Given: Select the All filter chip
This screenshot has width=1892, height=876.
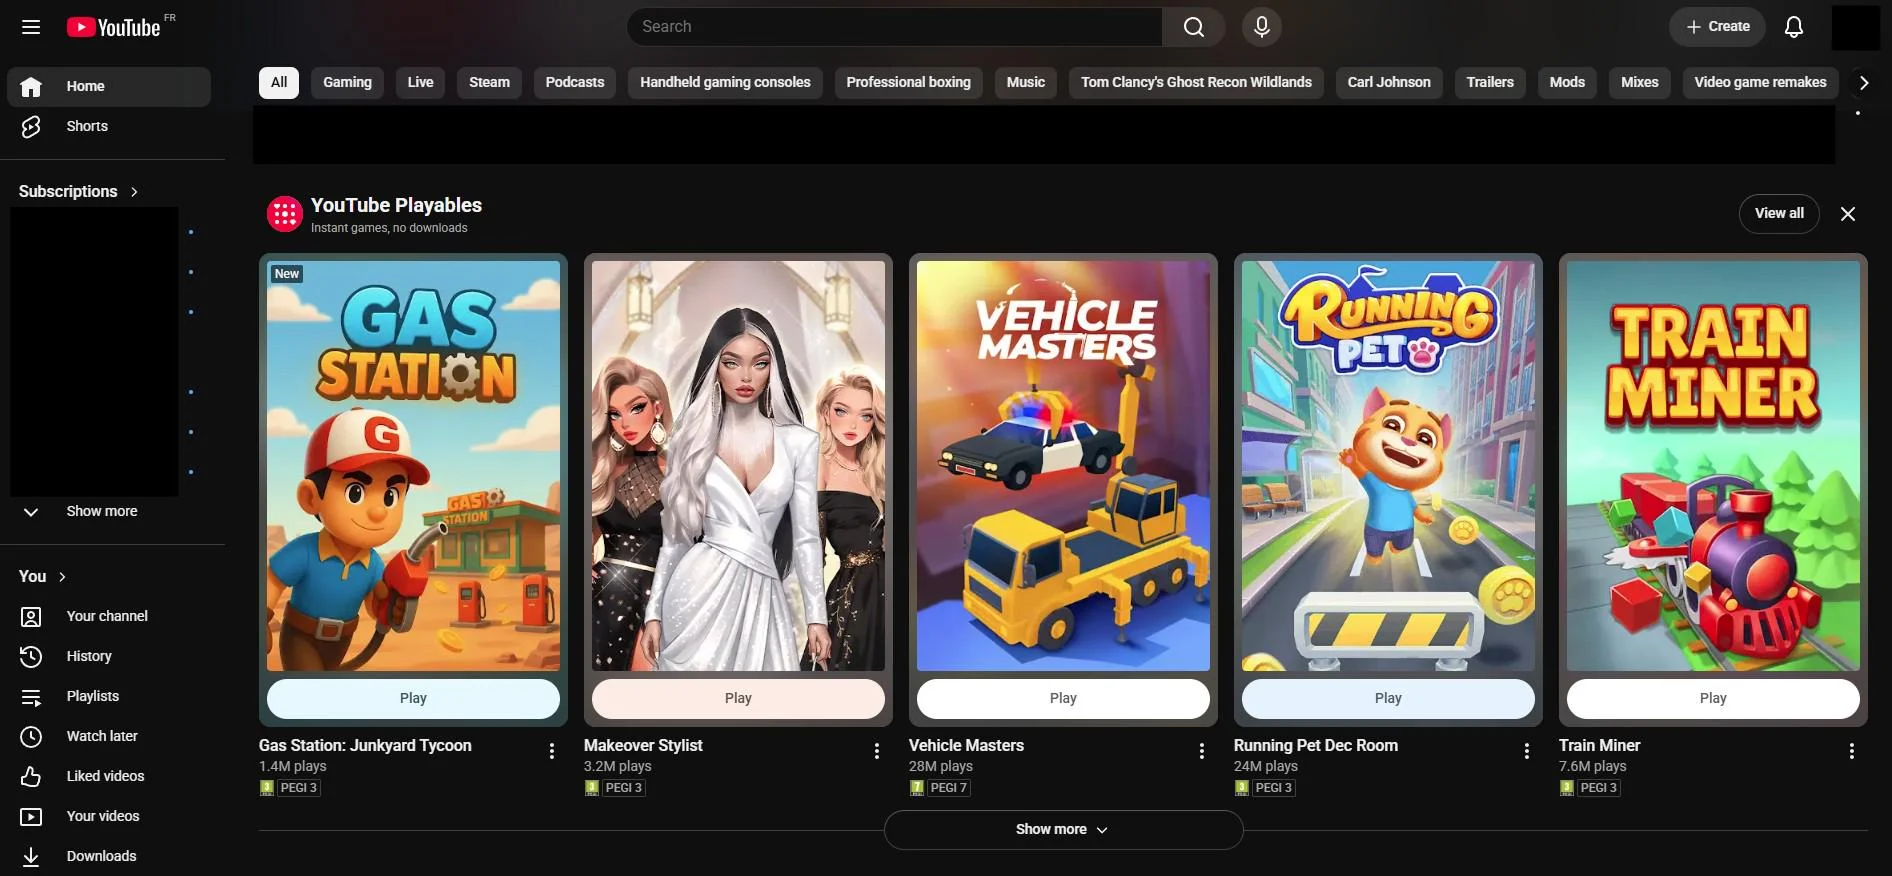Looking at the screenshot, I should point(279,83).
